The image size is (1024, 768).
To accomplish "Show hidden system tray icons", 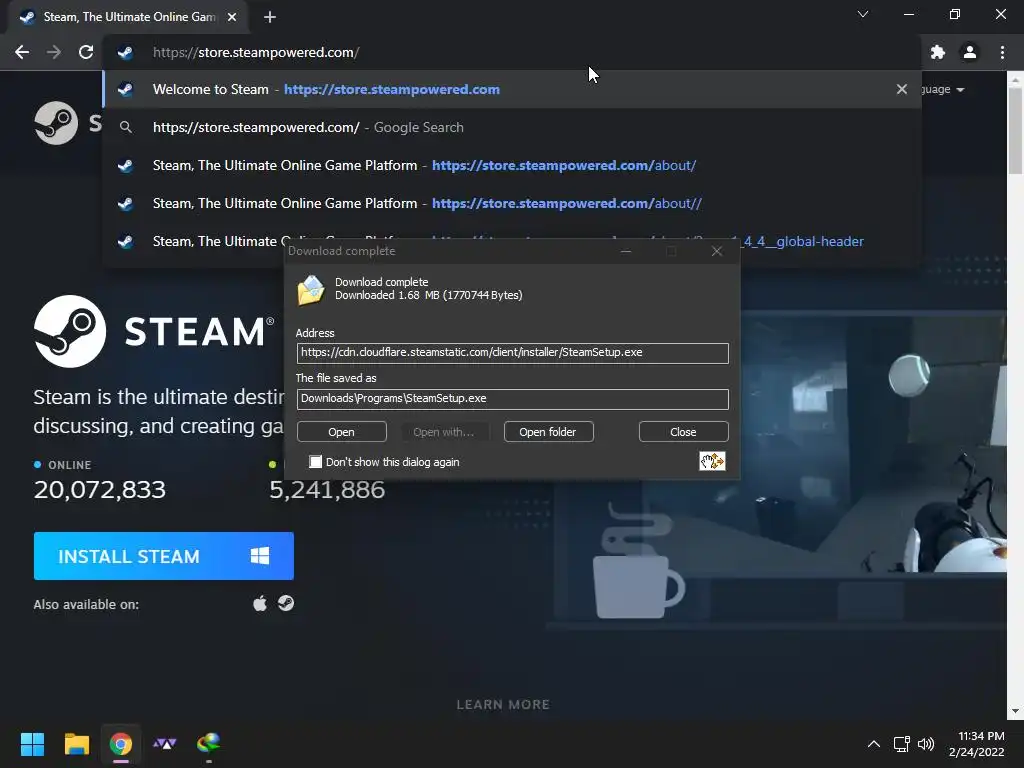I will pyautogui.click(x=874, y=744).
